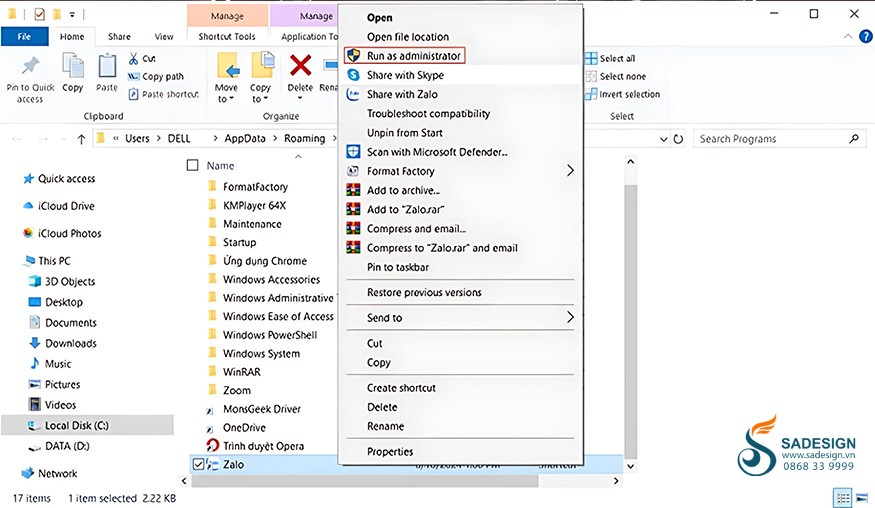The width and height of the screenshot is (875, 508).
Task: Click Invert selection in the ribbon
Action: tap(622, 94)
